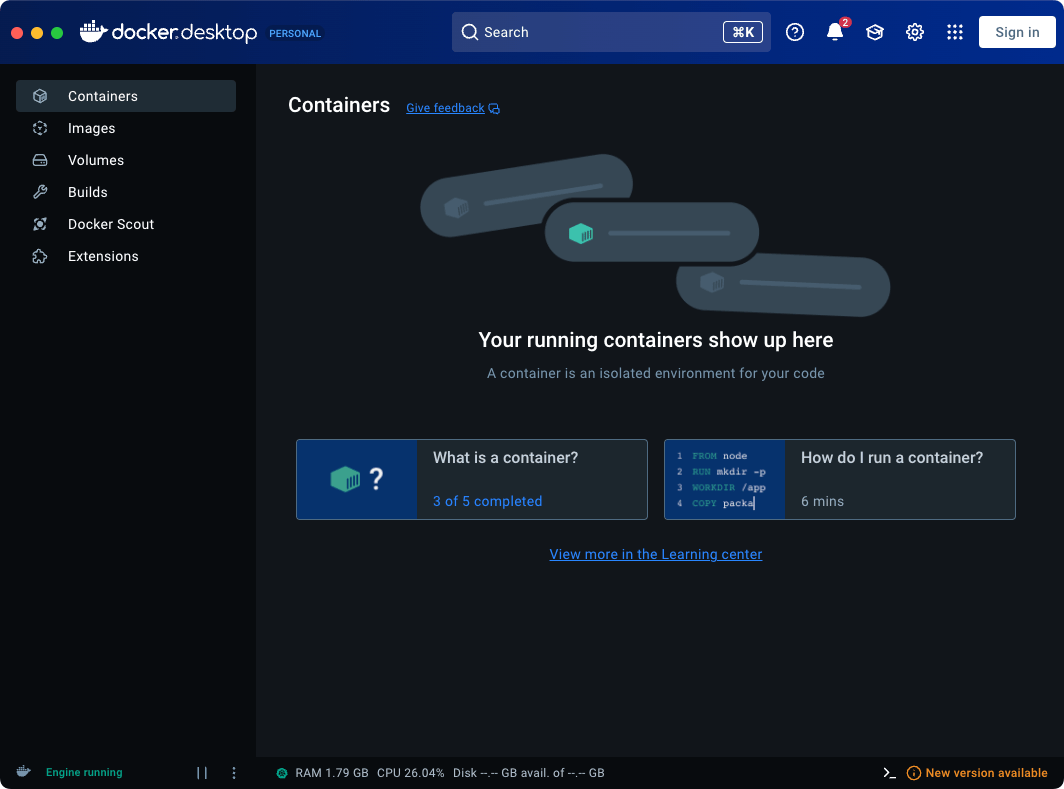Click the RAM 1.79 GB status

click(332, 773)
